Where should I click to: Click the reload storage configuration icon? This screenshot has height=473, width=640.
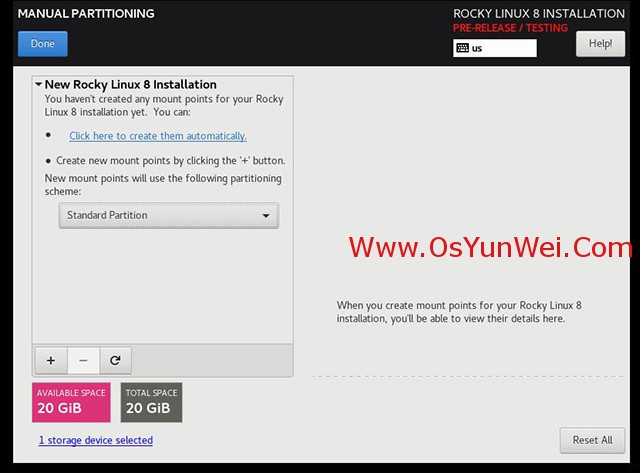coord(116,361)
